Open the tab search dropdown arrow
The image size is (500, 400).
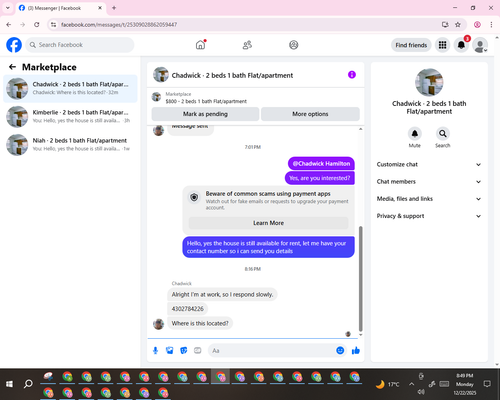8,8
